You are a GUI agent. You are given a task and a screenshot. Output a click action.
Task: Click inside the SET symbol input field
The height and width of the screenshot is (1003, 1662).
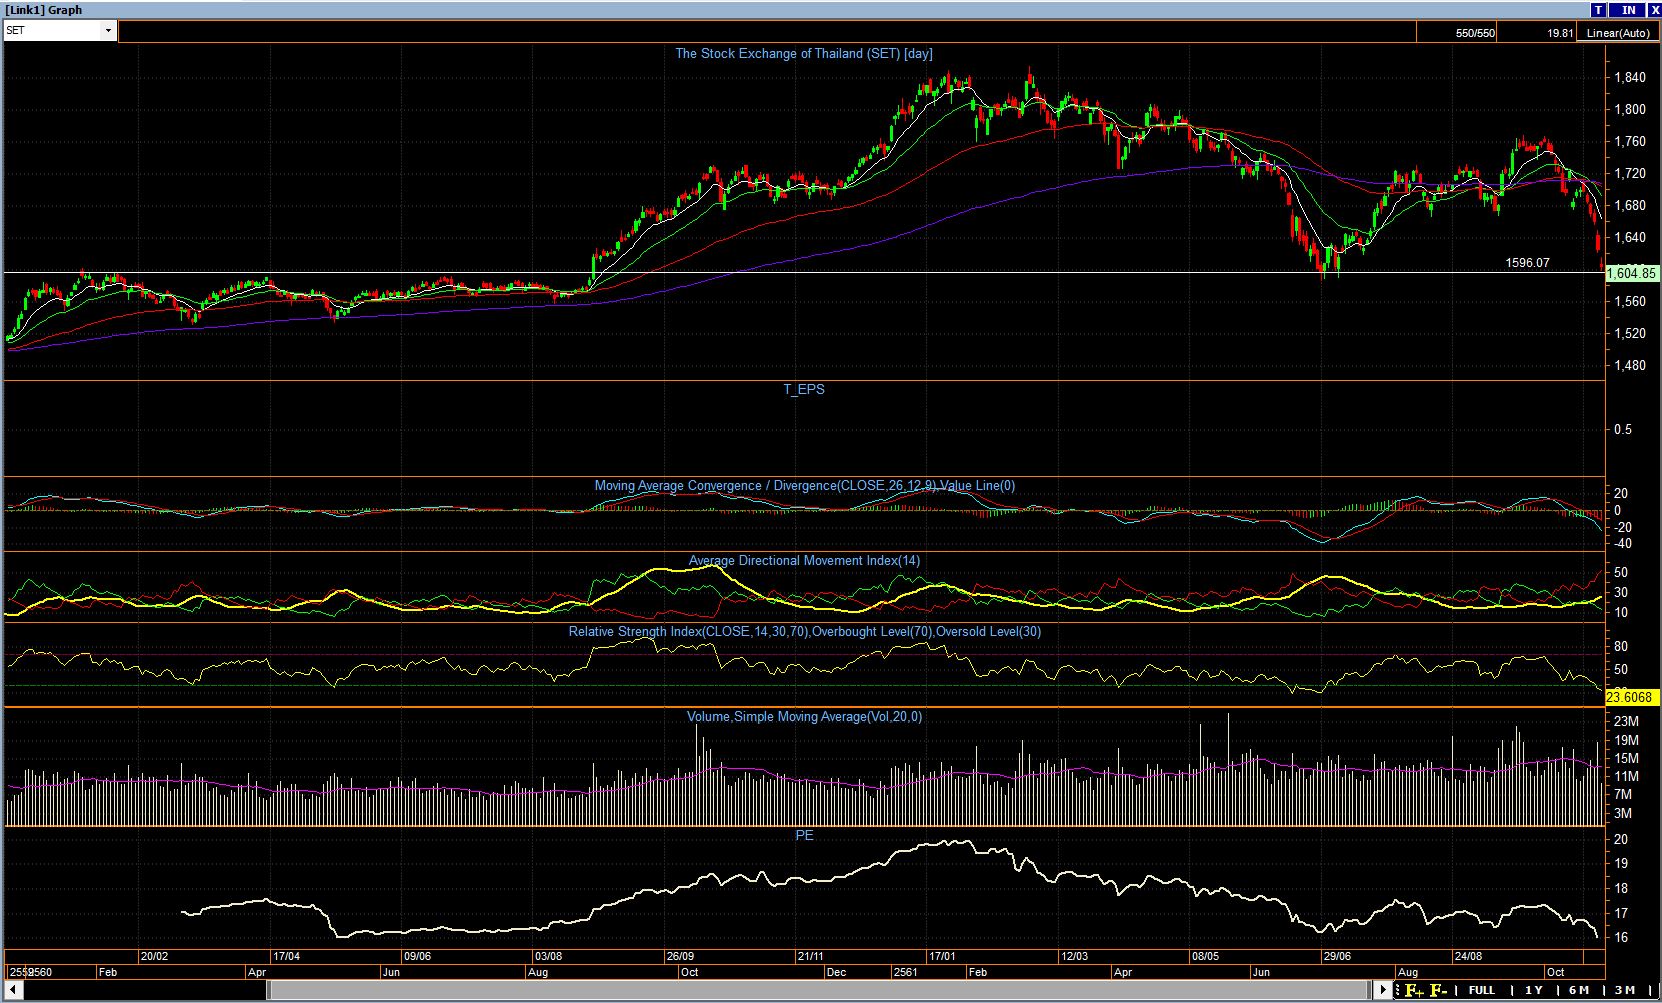pos(52,31)
